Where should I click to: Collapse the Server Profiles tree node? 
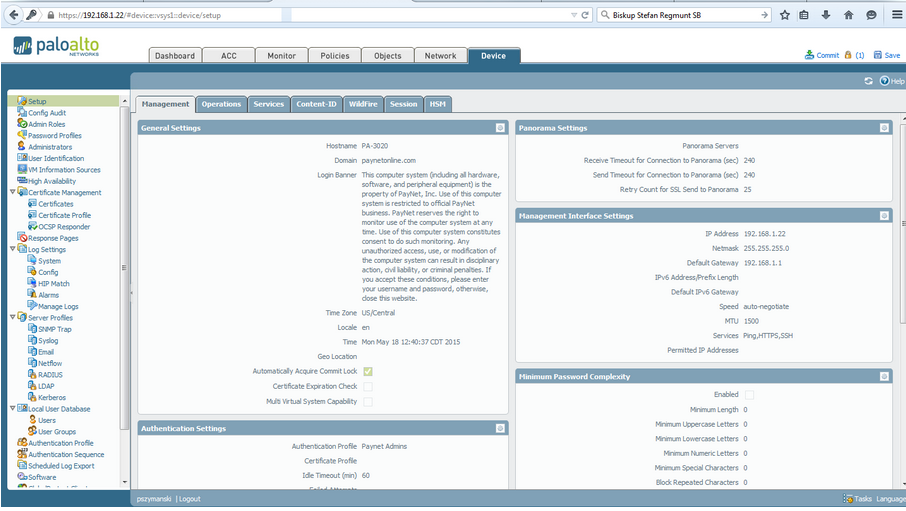pyautogui.click(x=13, y=317)
